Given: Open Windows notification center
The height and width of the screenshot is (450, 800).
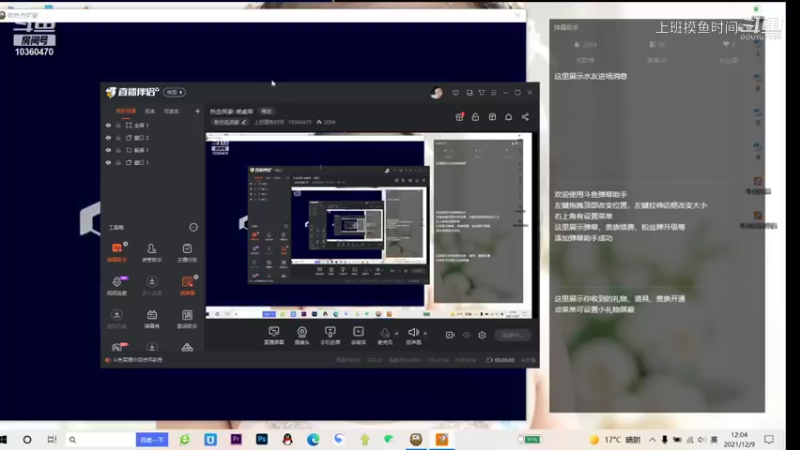Looking at the screenshot, I should [769, 439].
